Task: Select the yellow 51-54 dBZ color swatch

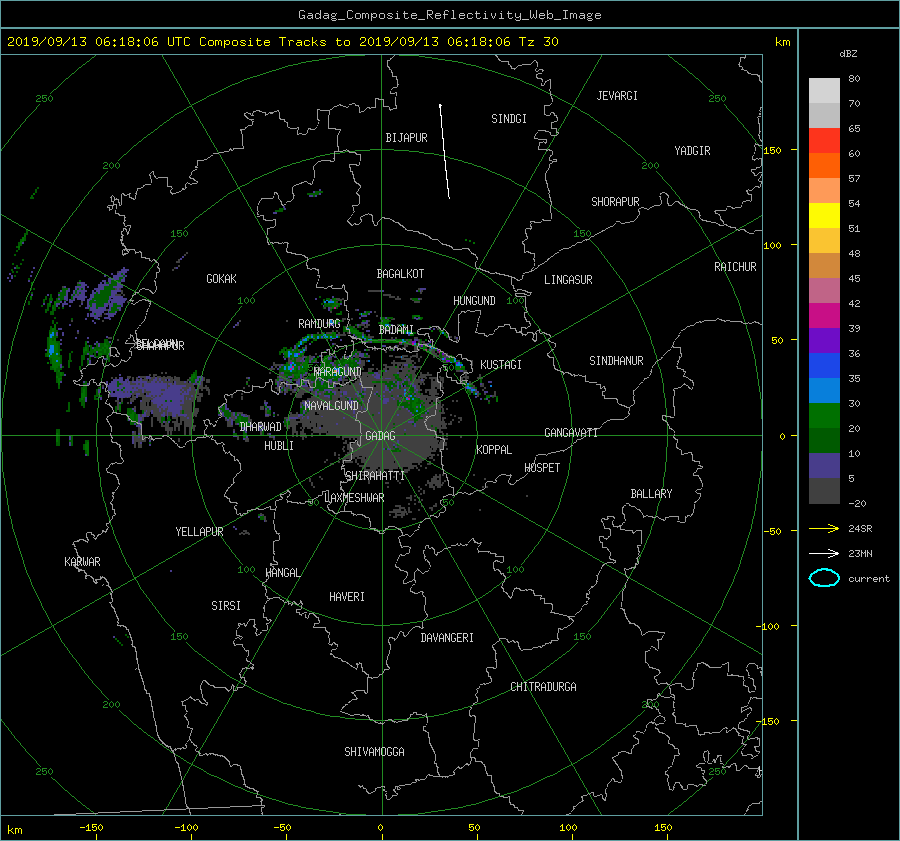Action: [x=824, y=215]
